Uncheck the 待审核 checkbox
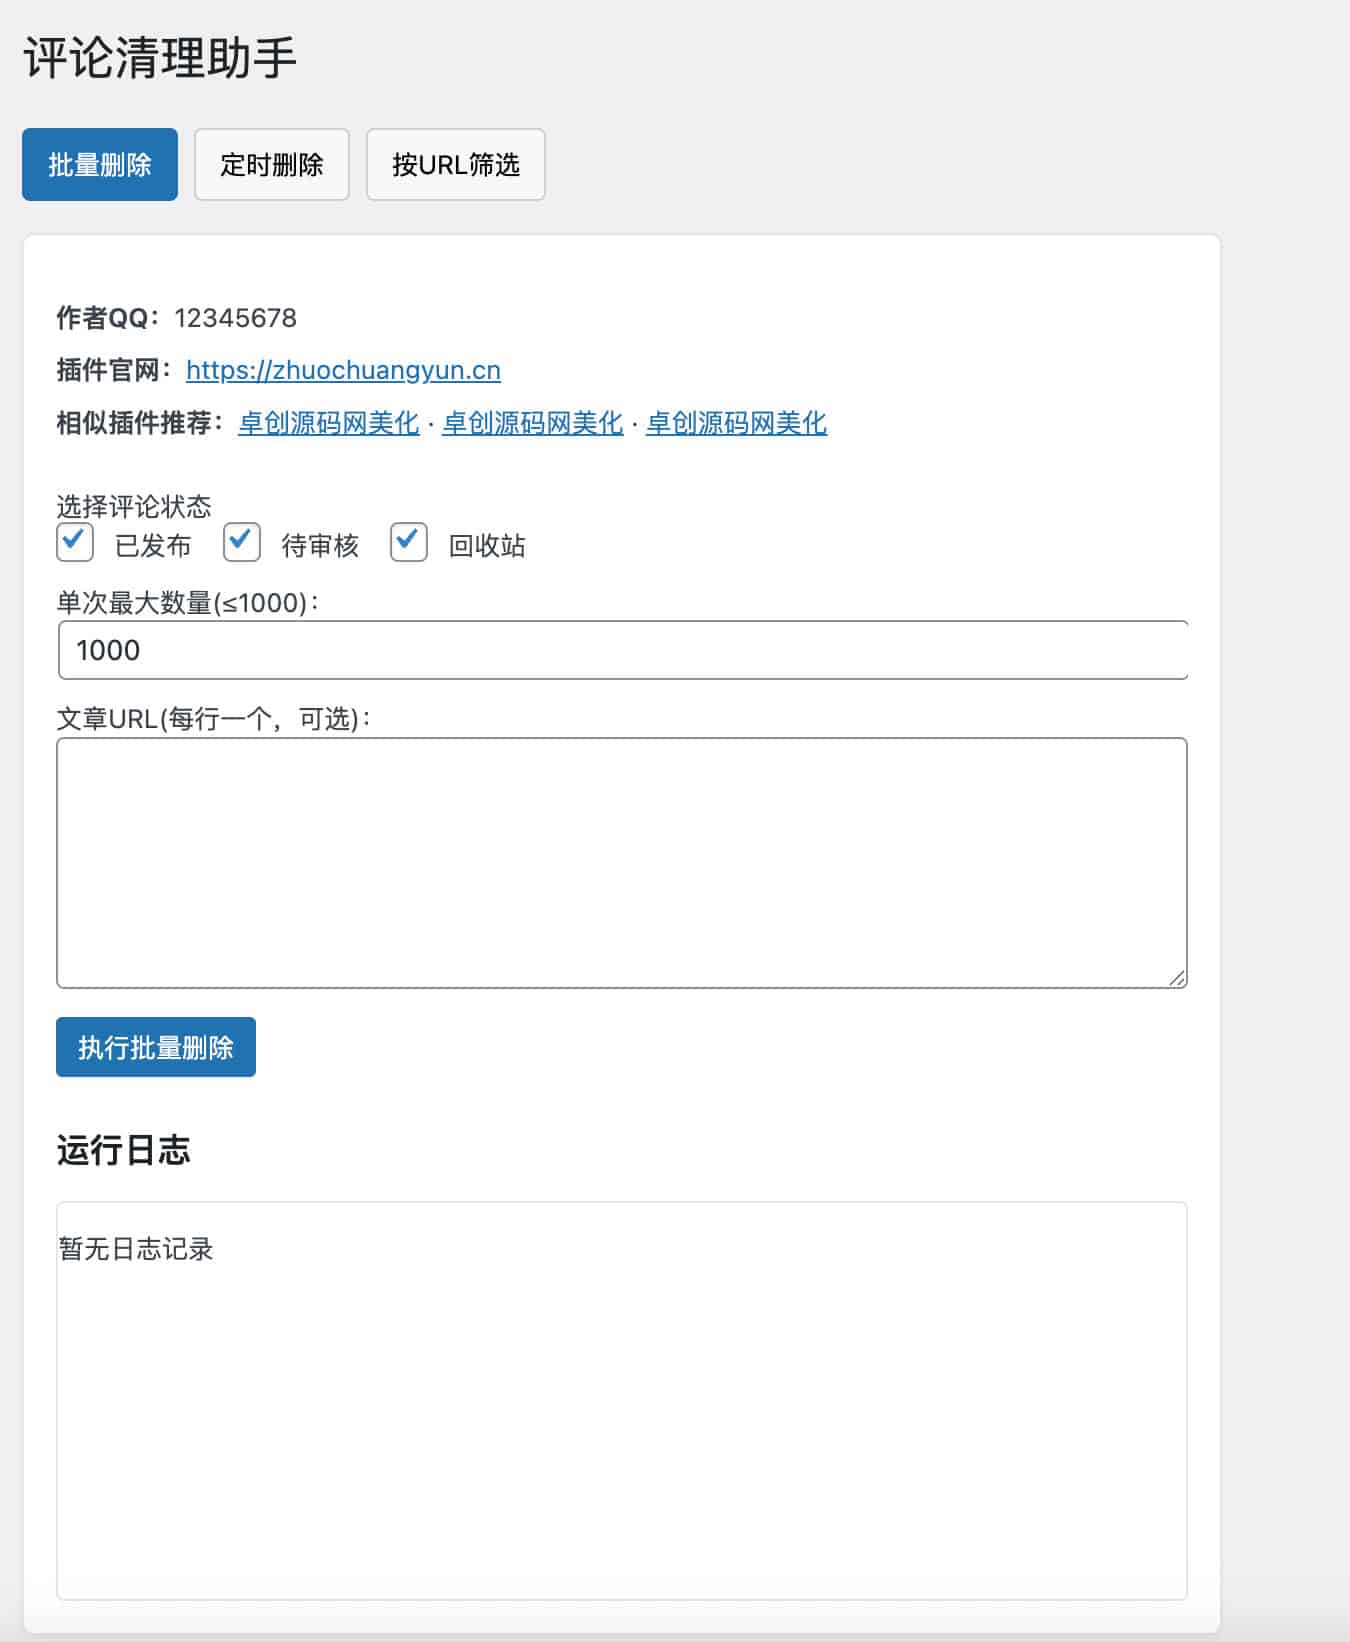Viewport: 1350px width, 1642px height. pos(242,542)
